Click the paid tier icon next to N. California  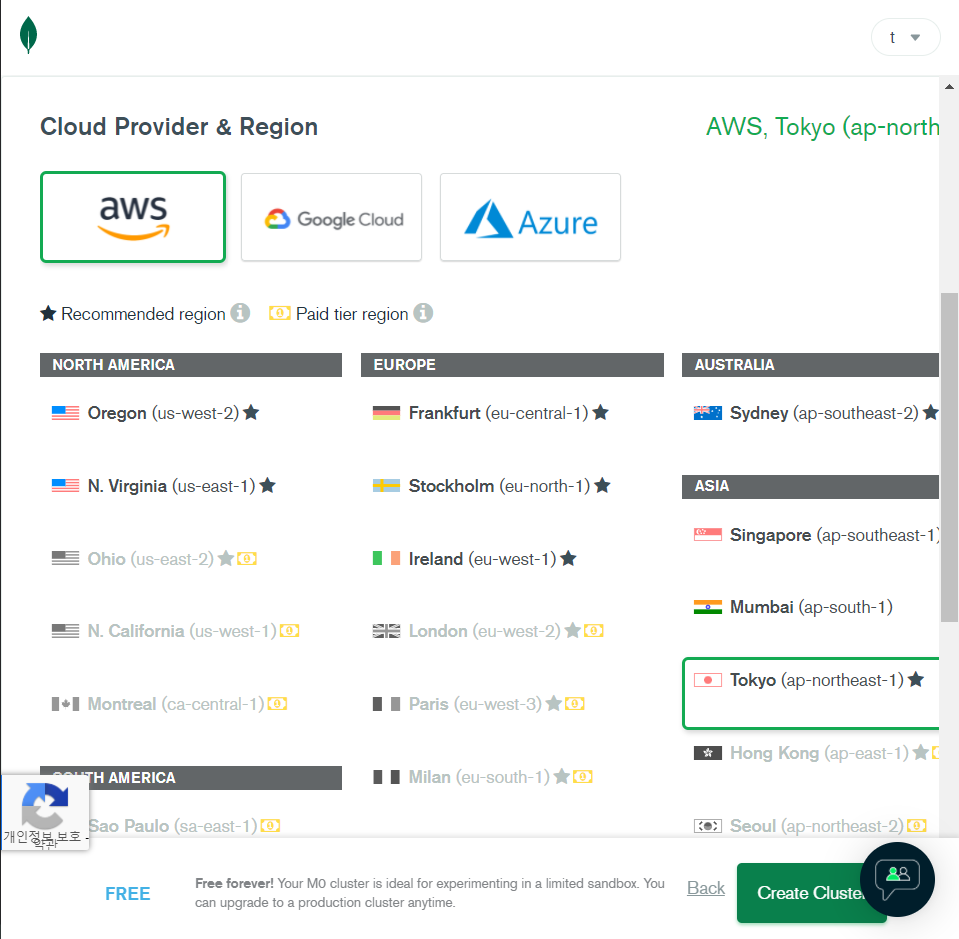(x=289, y=631)
